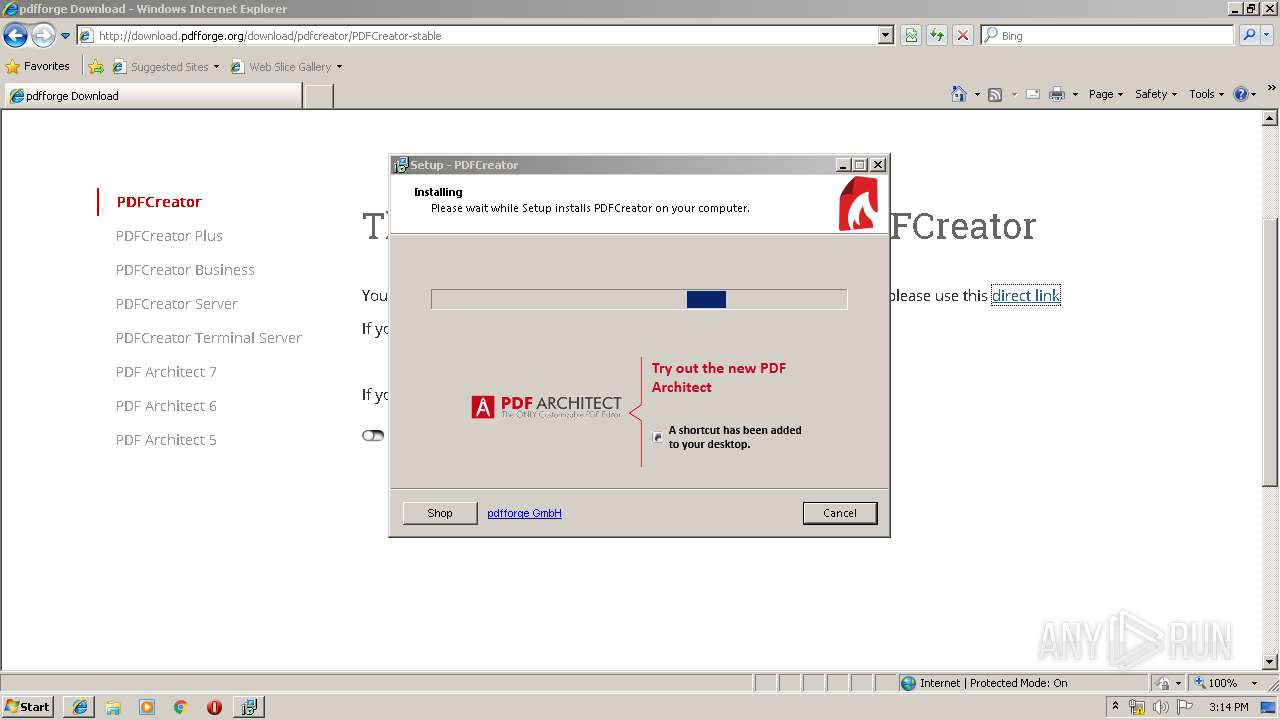The image size is (1280, 720).
Task: Open Google Chrome from taskbar
Action: click(181, 707)
